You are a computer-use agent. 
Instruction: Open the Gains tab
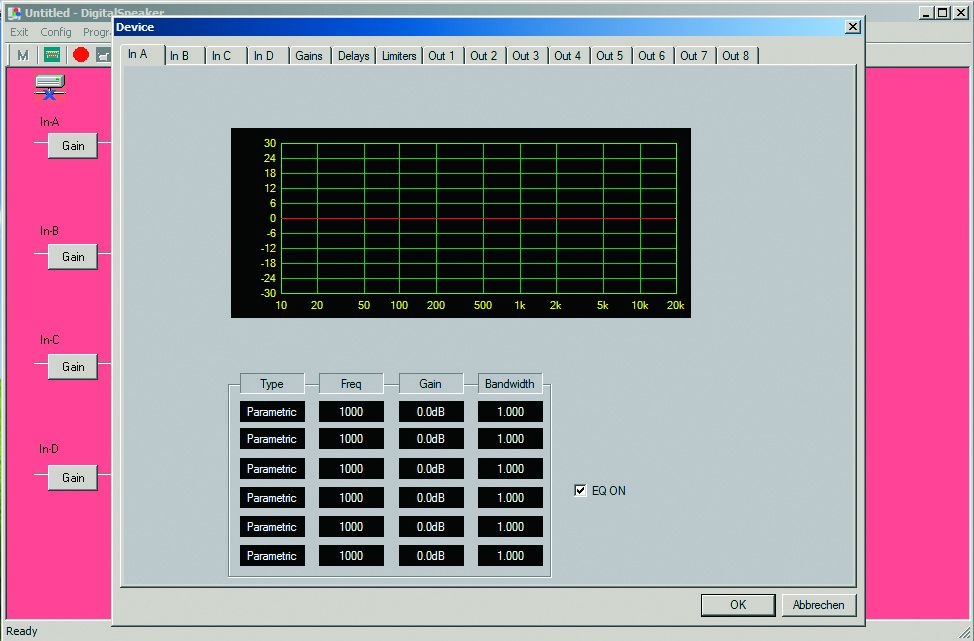[309, 56]
